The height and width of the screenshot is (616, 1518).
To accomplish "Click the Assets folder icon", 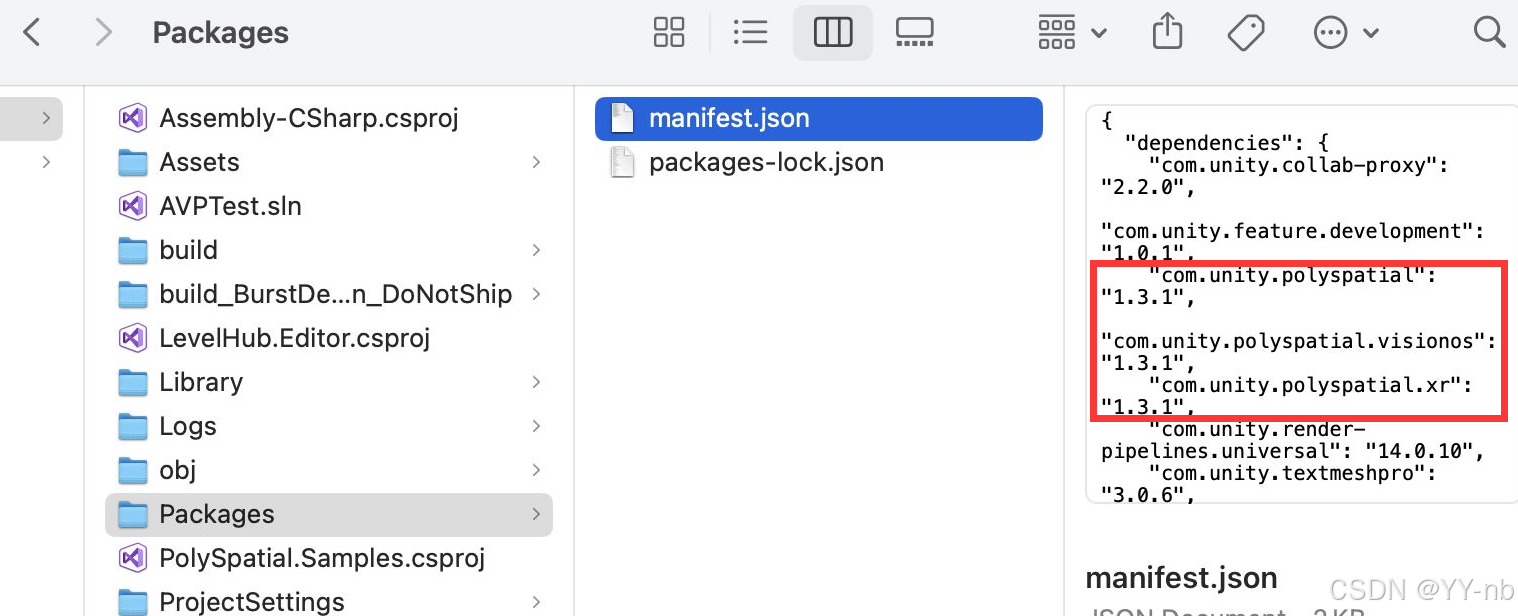I will (x=133, y=162).
